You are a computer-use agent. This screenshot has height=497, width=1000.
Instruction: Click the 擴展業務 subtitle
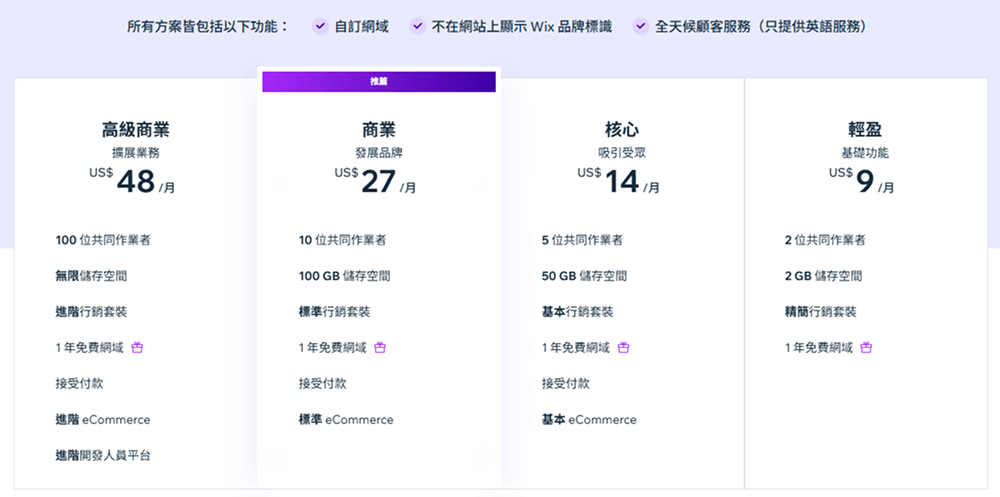click(x=135, y=153)
